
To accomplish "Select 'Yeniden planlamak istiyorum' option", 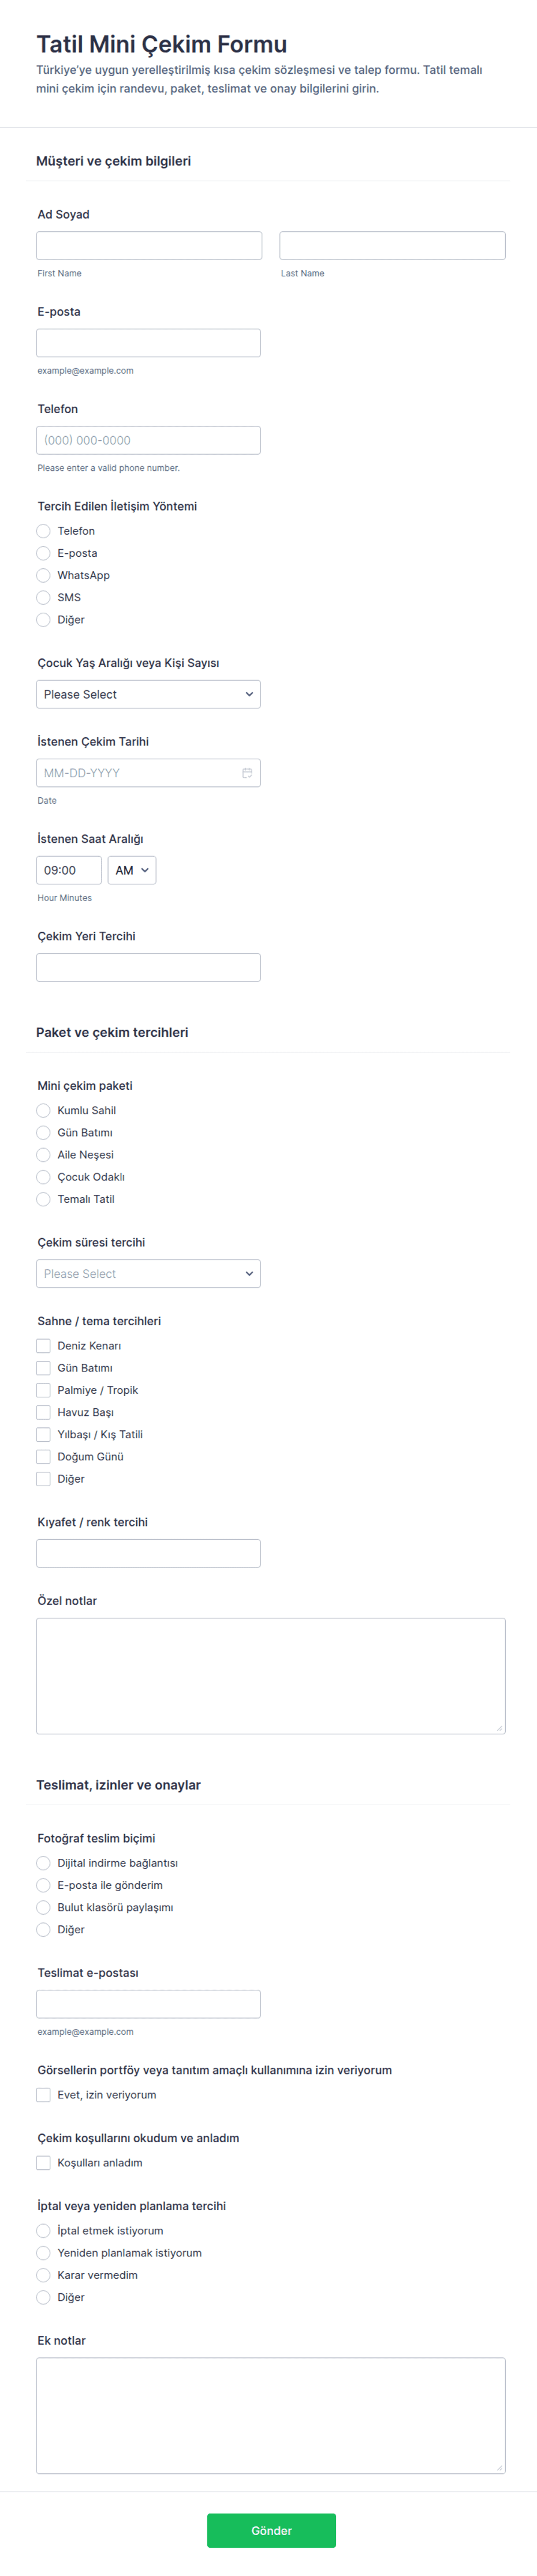I will click(43, 2253).
